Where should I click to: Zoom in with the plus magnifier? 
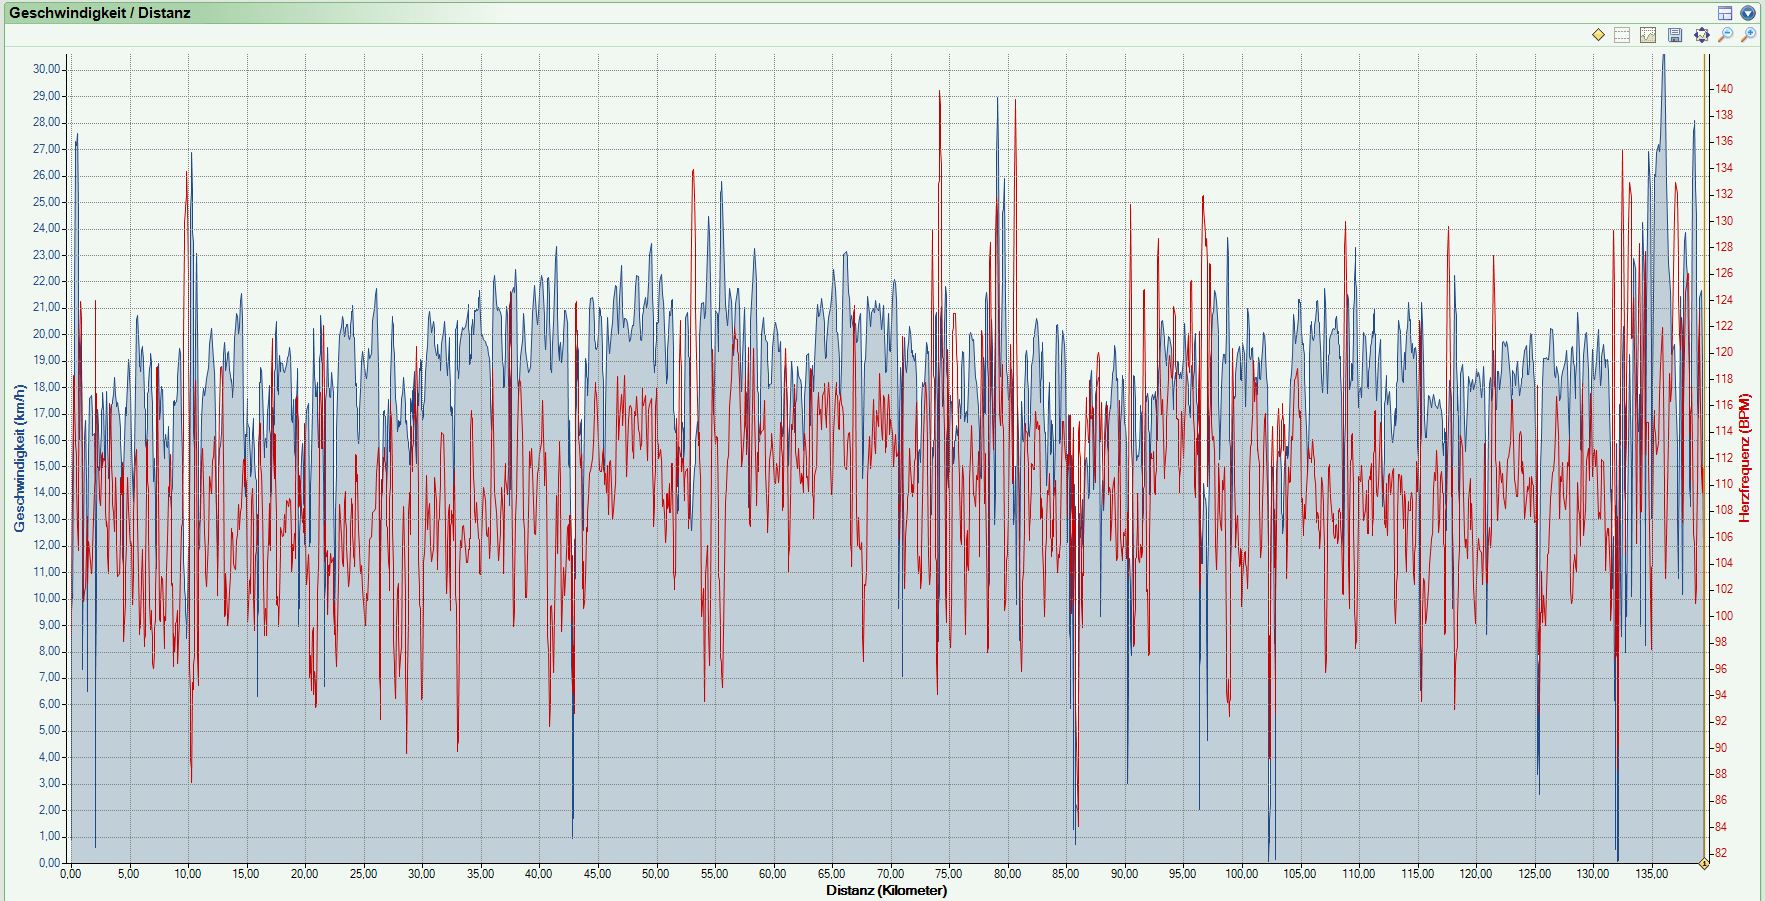click(x=1748, y=35)
